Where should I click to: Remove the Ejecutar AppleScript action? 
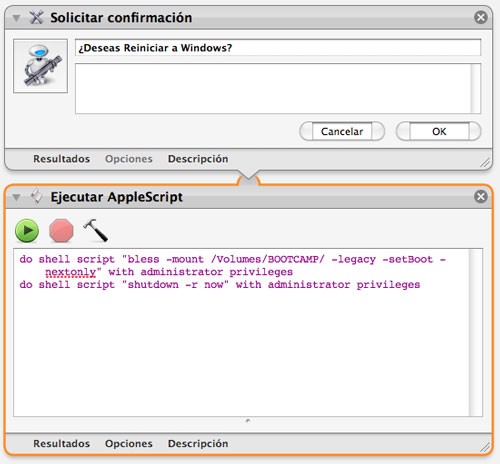[x=481, y=197]
